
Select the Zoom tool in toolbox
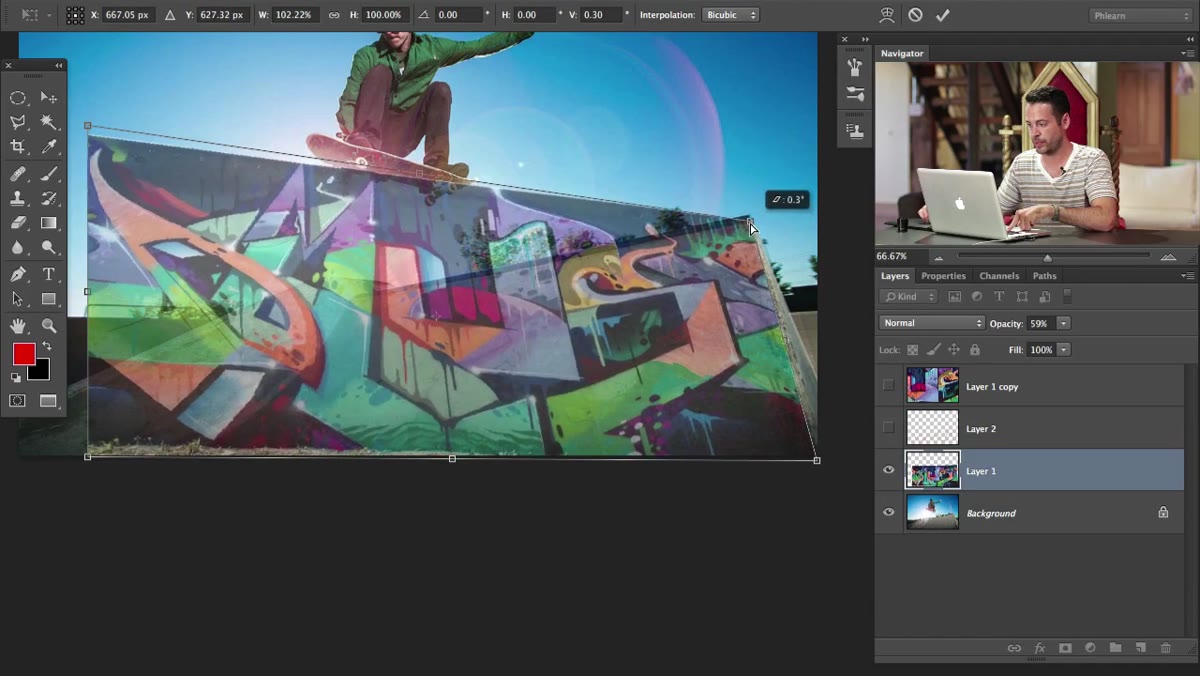[48, 326]
